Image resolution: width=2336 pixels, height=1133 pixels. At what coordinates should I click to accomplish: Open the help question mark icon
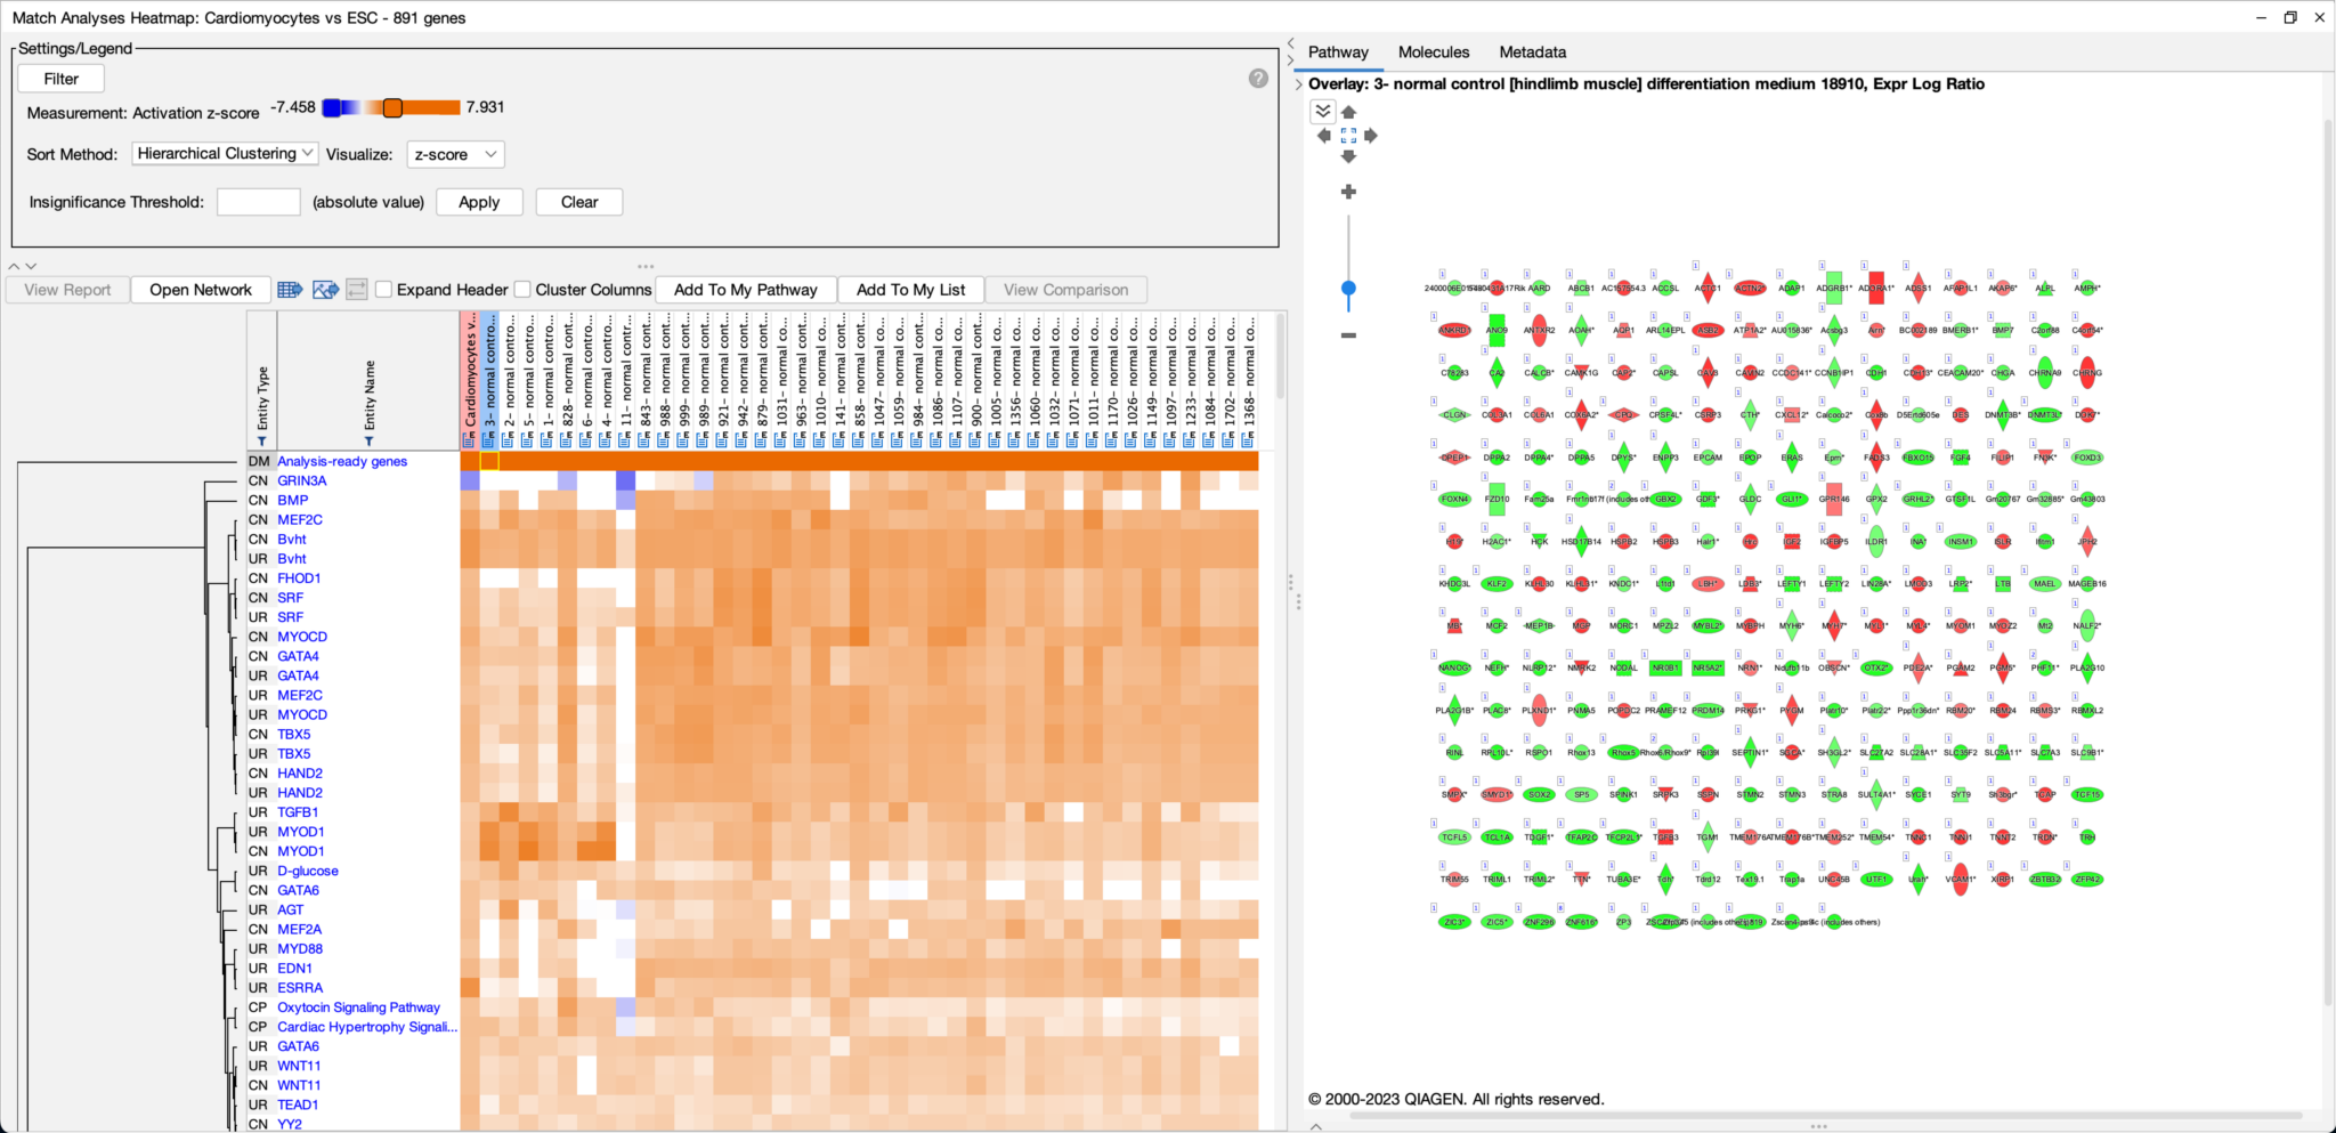(1258, 78)
